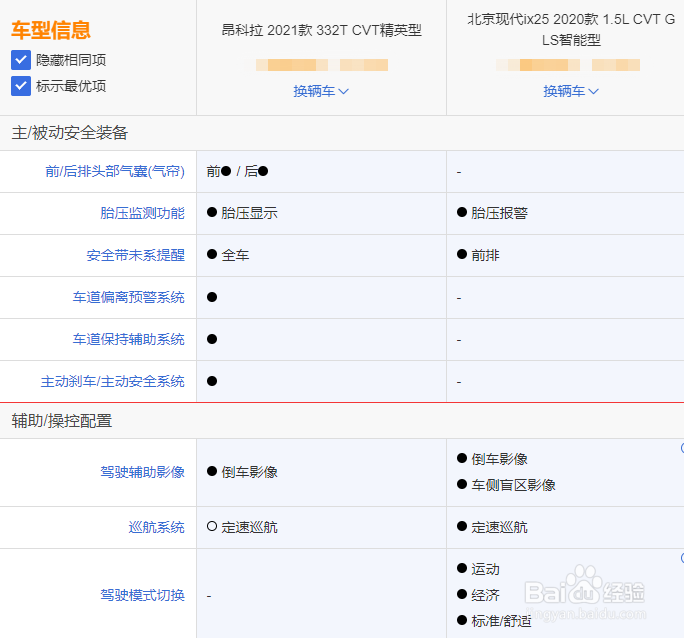Viewport: 684px width, 638px height.
Task: Click 全车 seatbelt reminder value
Action: (236, 255)
